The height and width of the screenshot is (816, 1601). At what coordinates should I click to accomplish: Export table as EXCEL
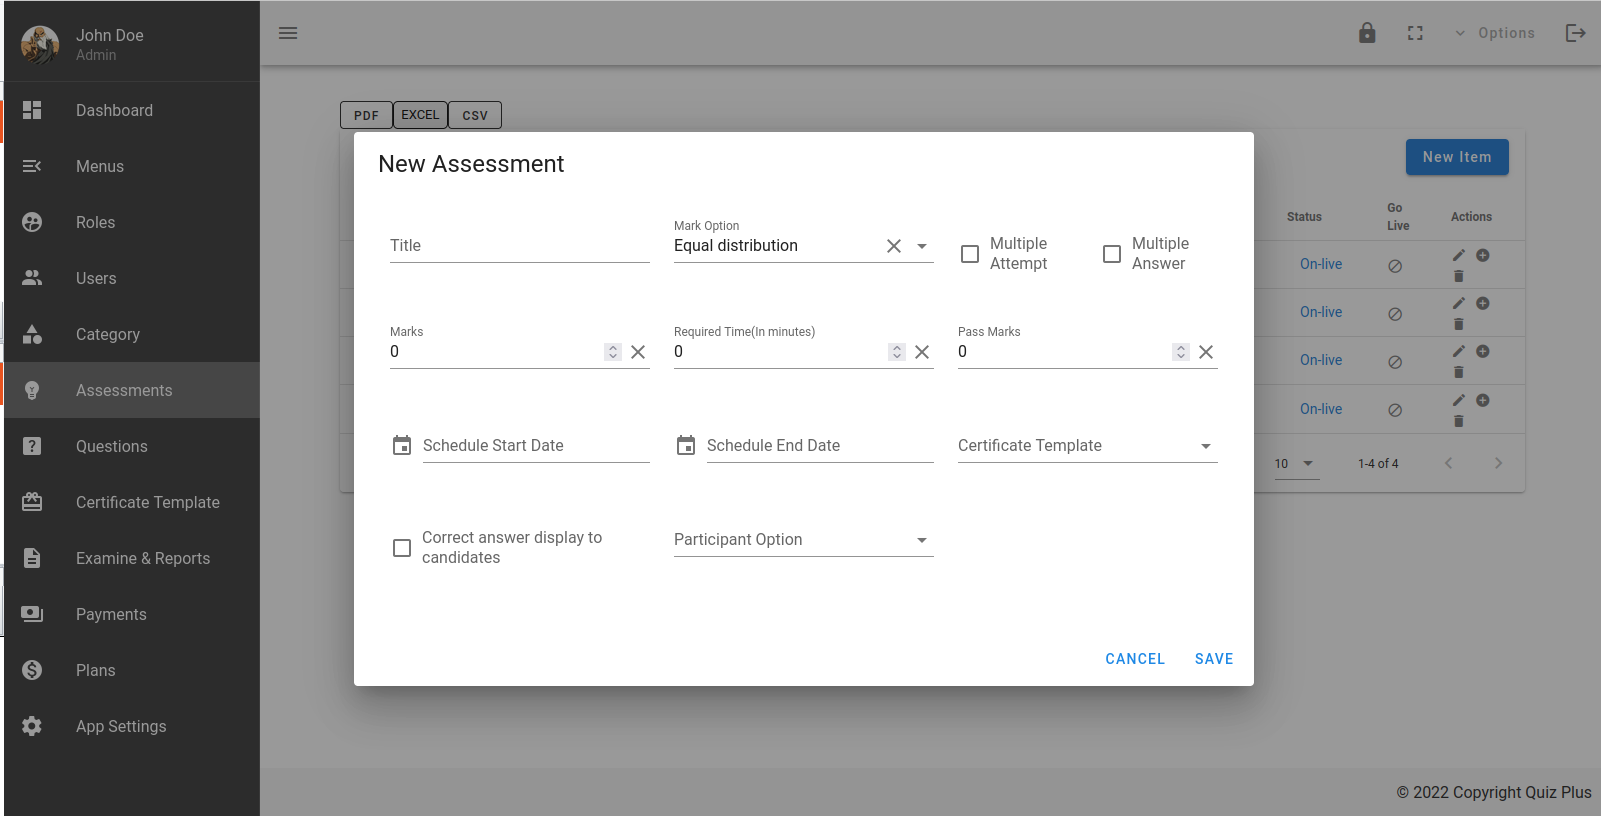(x=420, y=115)
